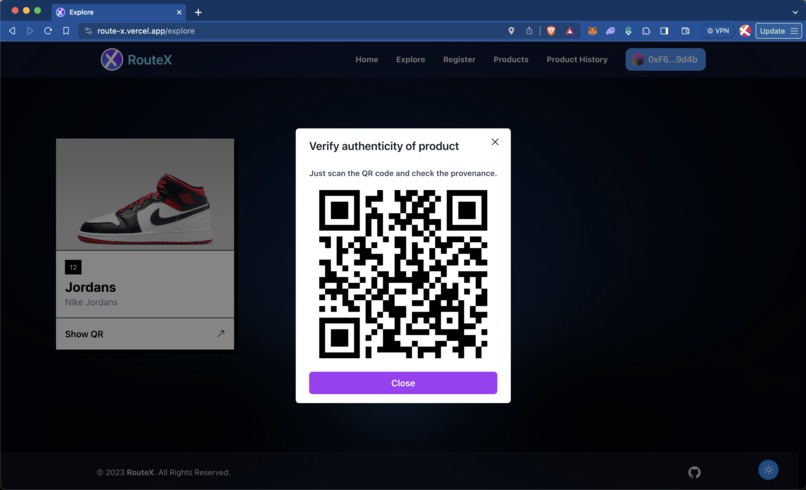Open the GitHub icon in the footer
This screenshot has height=490, width=806.
694,472
